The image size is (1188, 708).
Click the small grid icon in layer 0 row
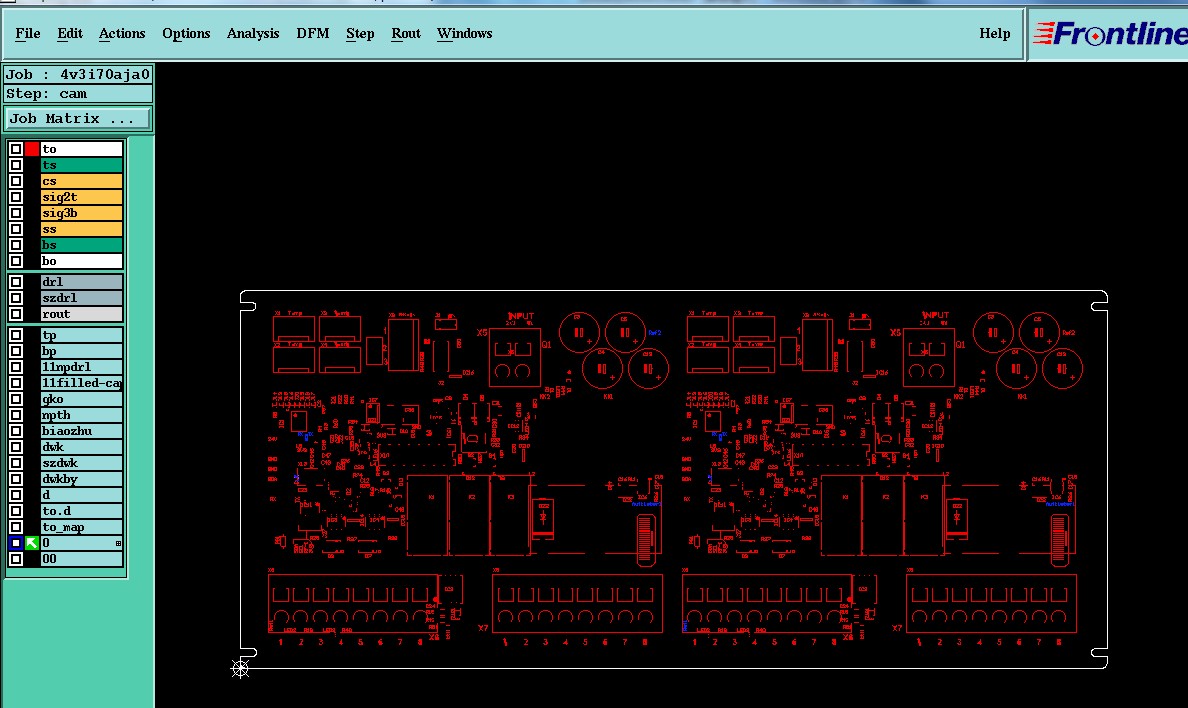tap(118, 544)
